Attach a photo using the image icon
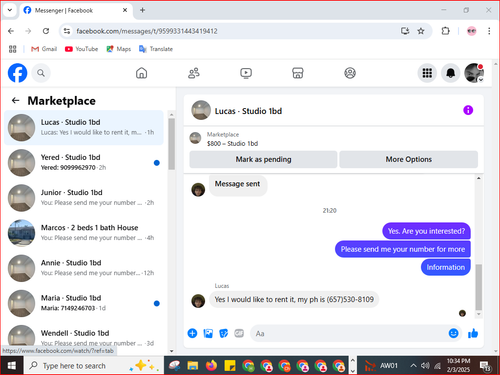The image size is (500, 375). pyautogui.click(x=208, y=333)
